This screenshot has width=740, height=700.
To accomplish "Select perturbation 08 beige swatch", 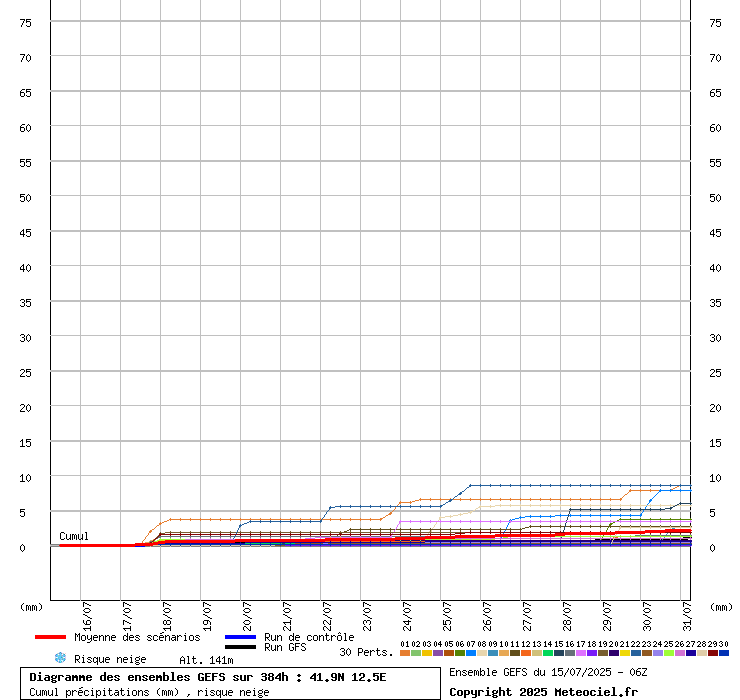I will tap(482, 653).
